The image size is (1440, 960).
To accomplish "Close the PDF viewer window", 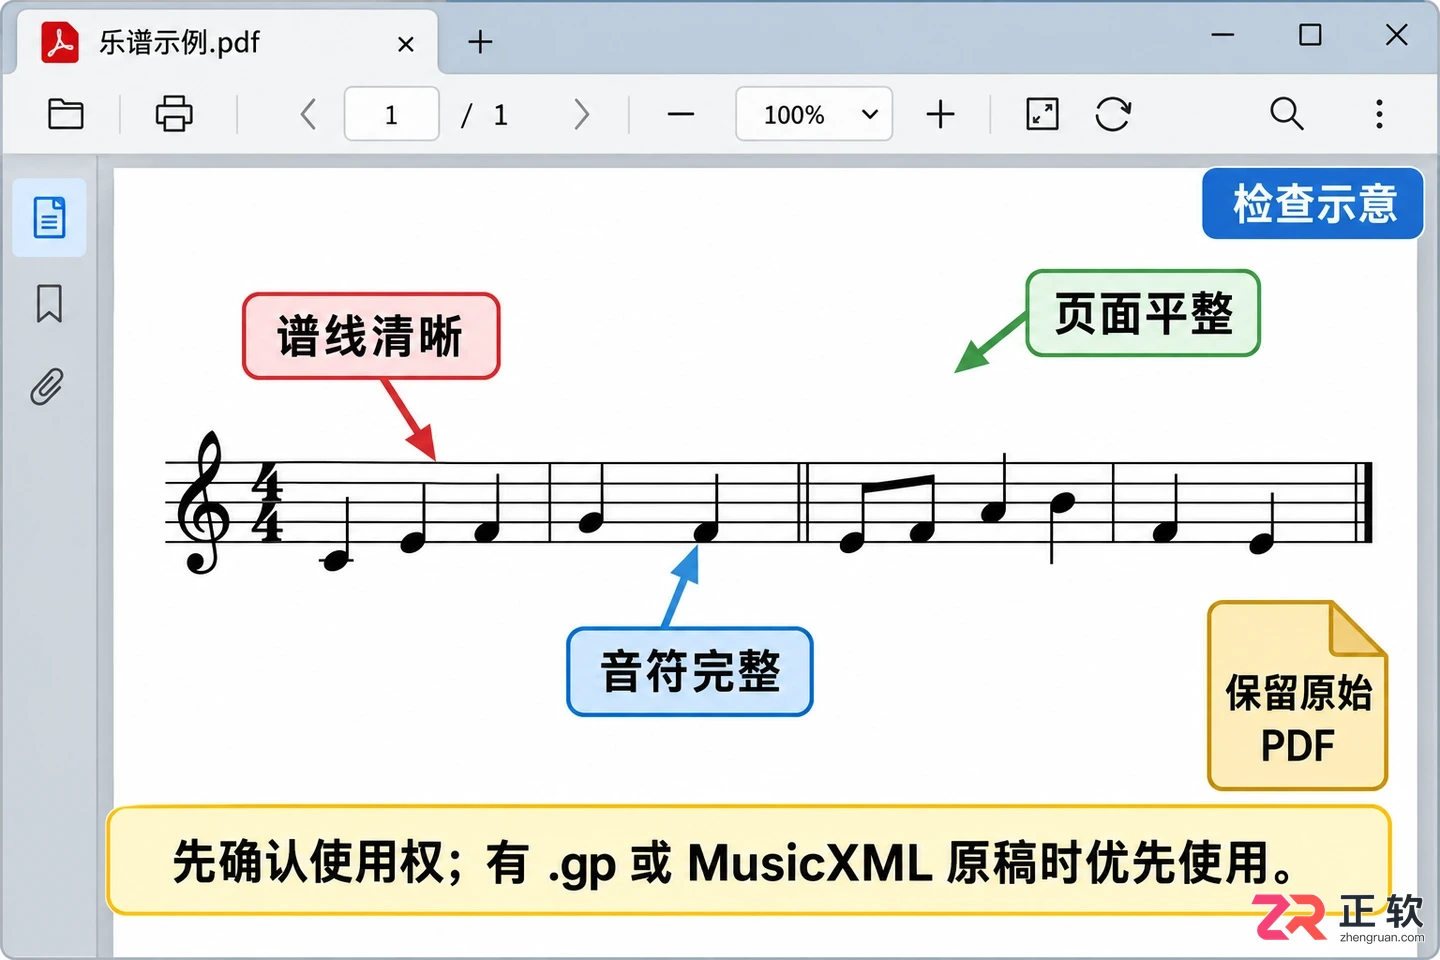I will (x=1397, y=35).
